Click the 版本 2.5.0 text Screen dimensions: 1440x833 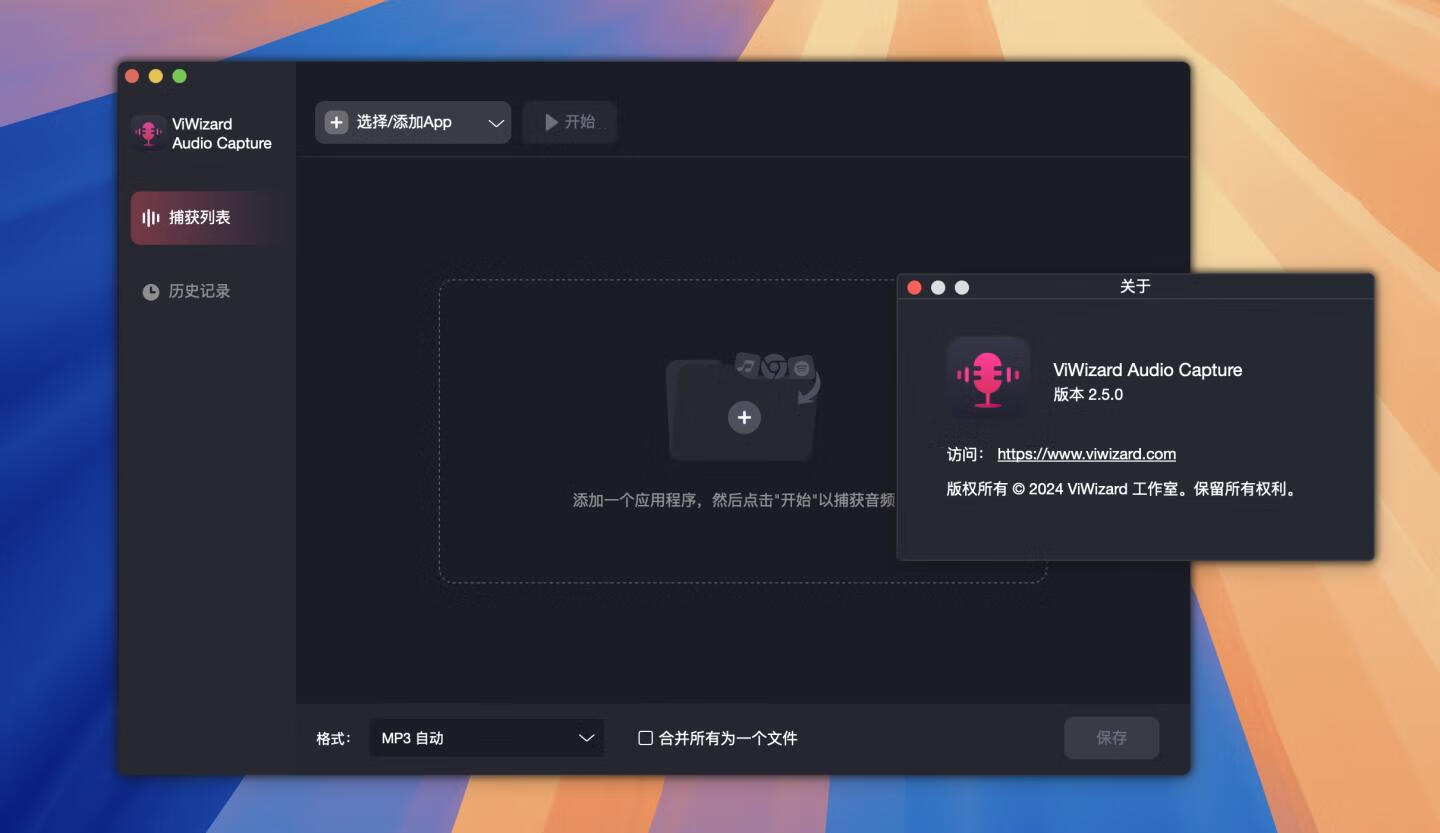(1088, 395)
